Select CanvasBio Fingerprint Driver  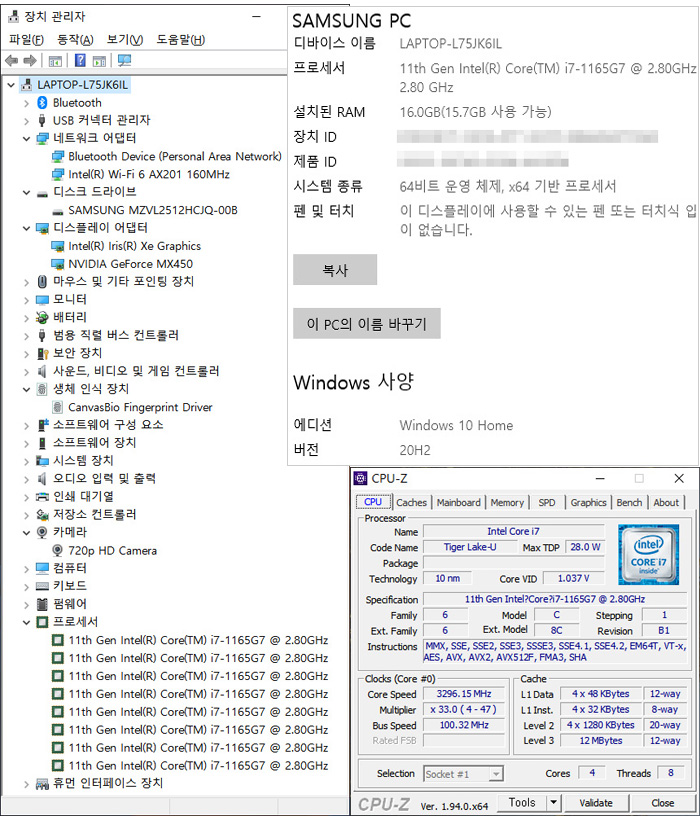click(140, 407)
